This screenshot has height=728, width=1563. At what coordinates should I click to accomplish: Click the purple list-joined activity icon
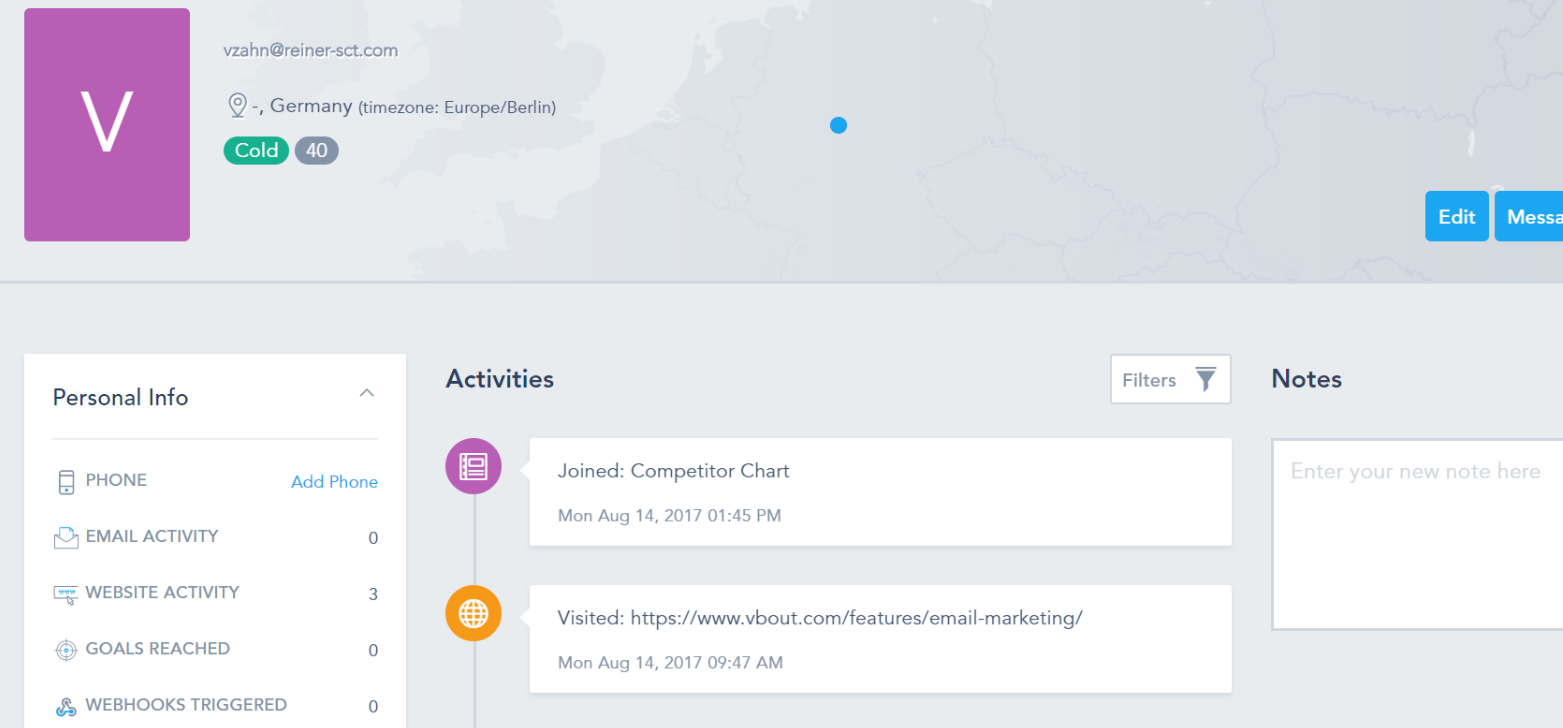point(473,466)
